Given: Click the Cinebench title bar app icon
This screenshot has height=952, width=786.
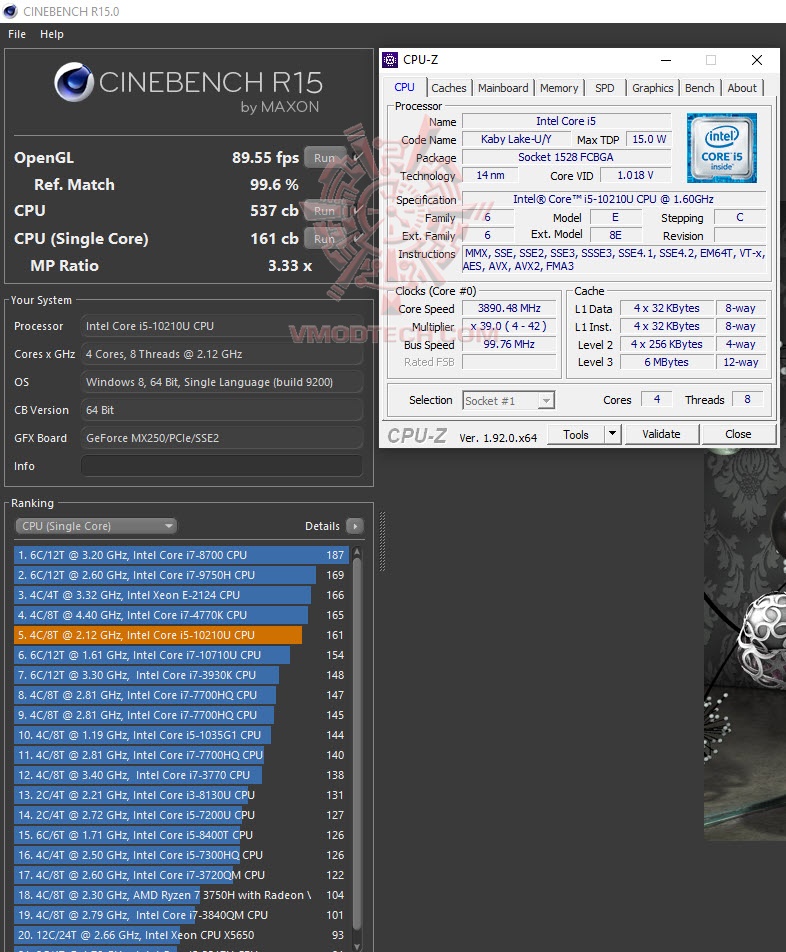Looking at the screenshot, I should 10,11.
